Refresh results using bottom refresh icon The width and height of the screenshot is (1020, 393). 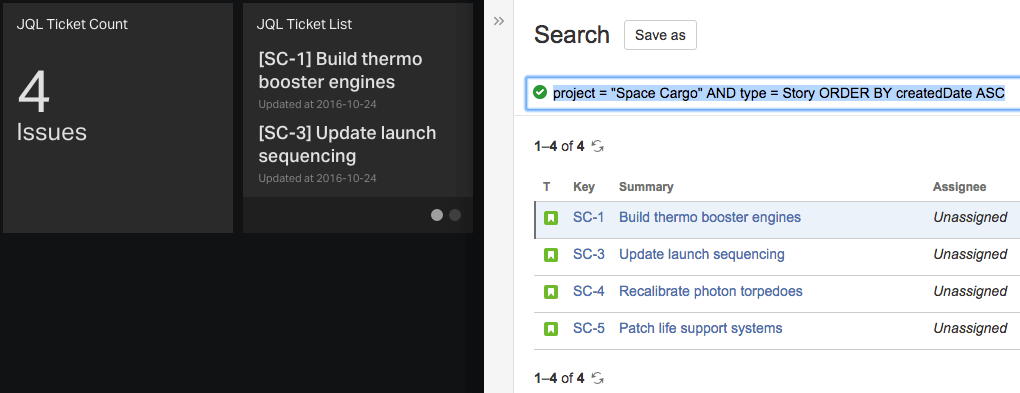click(x=598, y=377)
